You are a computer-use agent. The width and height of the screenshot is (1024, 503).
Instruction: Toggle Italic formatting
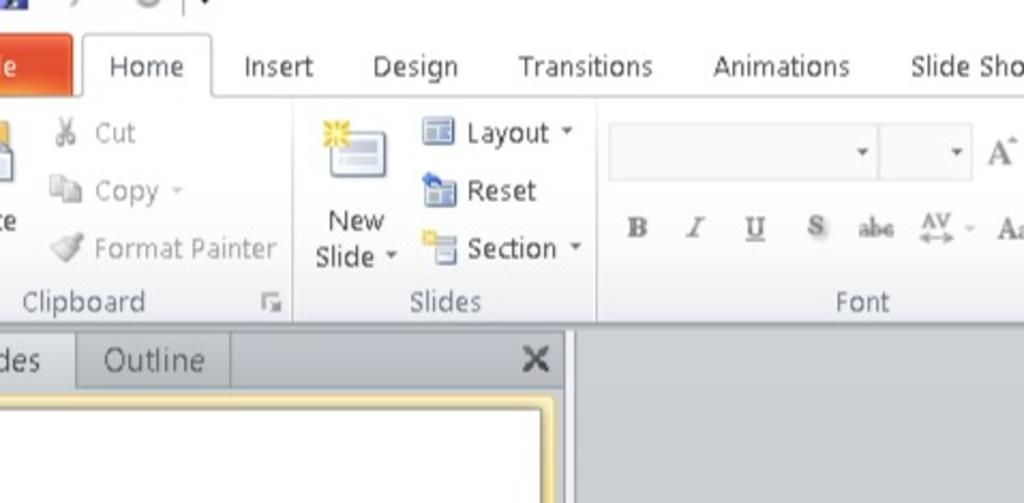695,228
